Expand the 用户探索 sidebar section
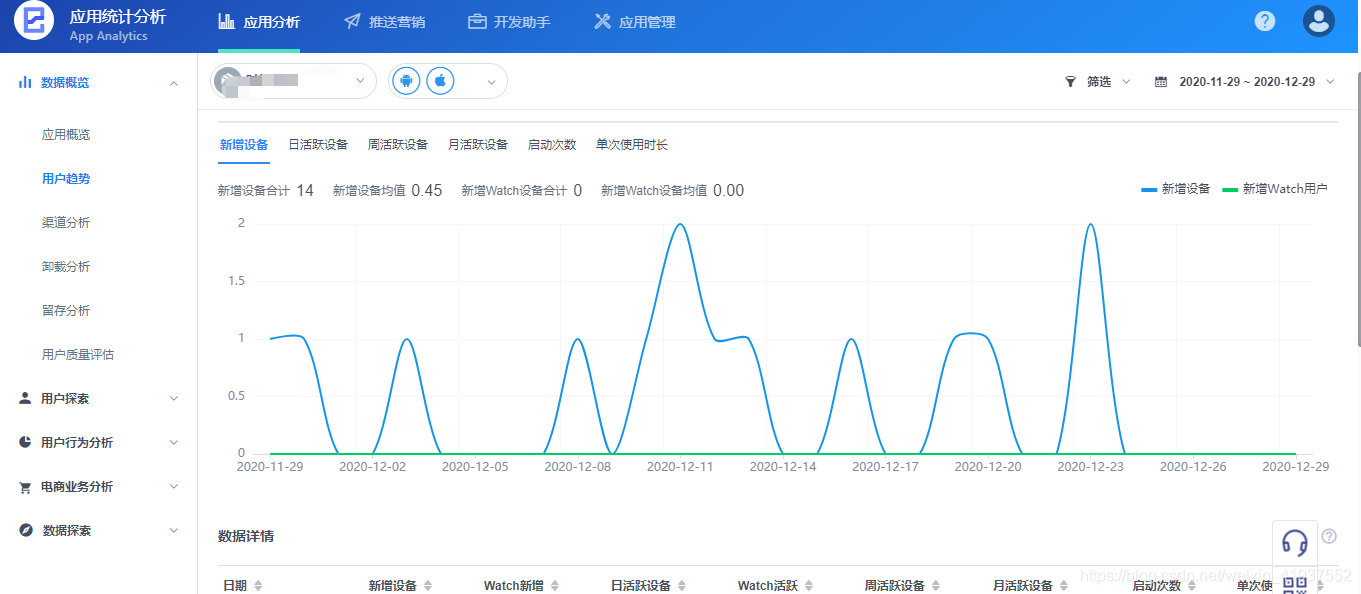The width and height of the screenshot is (1361, 594). [x=174, y=398]
